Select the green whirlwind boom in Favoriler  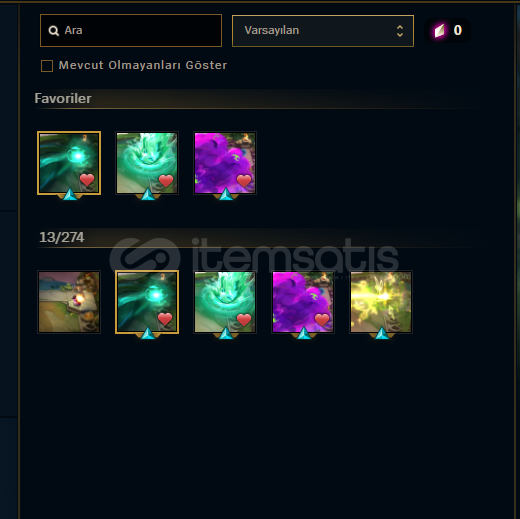click(147, 163)
